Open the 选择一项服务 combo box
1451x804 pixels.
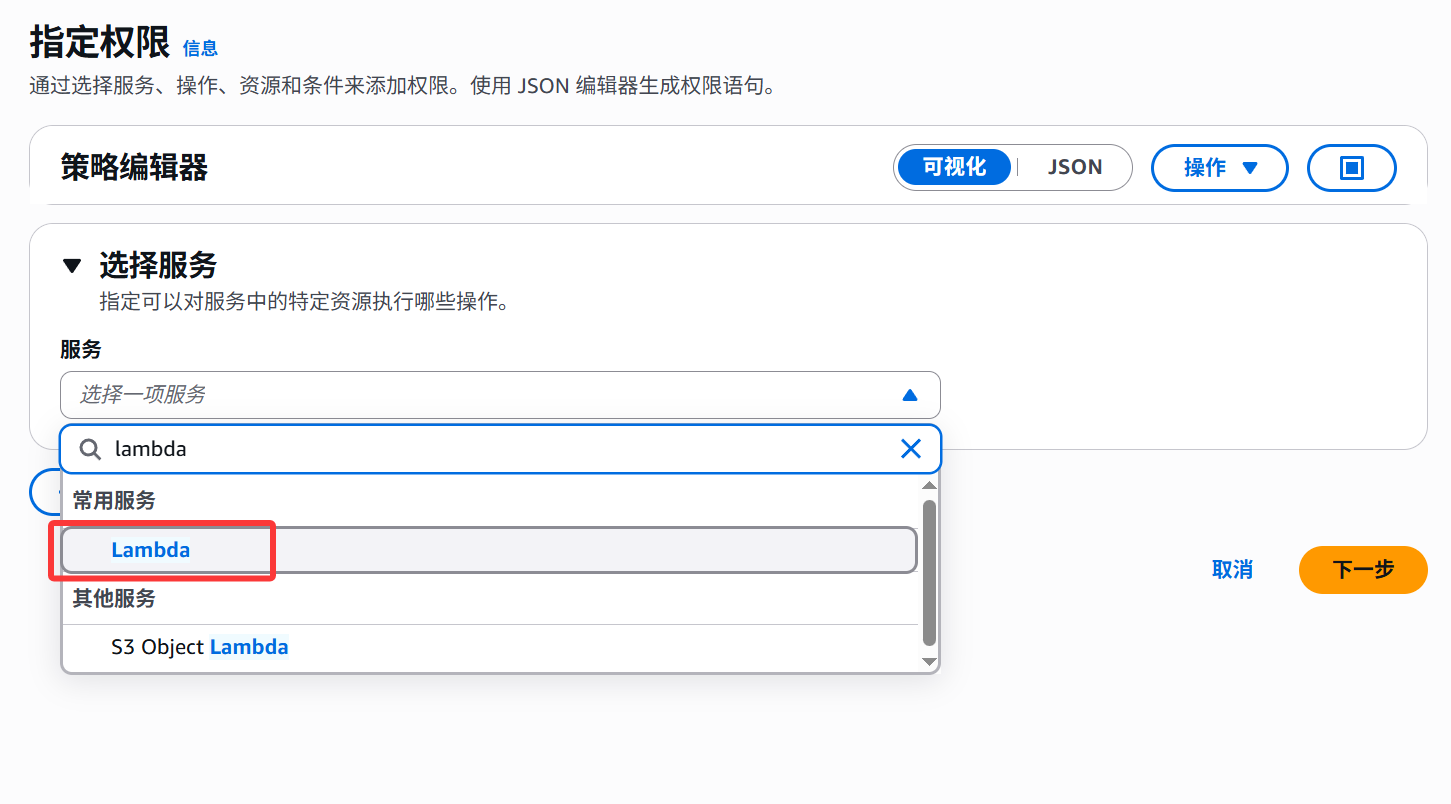500,395
